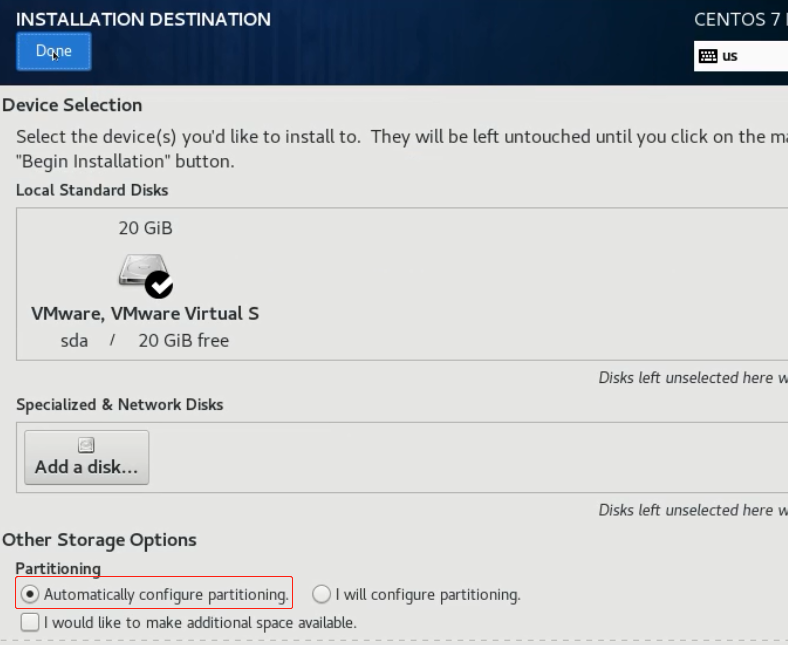
Task: Click the "Partitioning" section label
Action: (x=58, y=569)
